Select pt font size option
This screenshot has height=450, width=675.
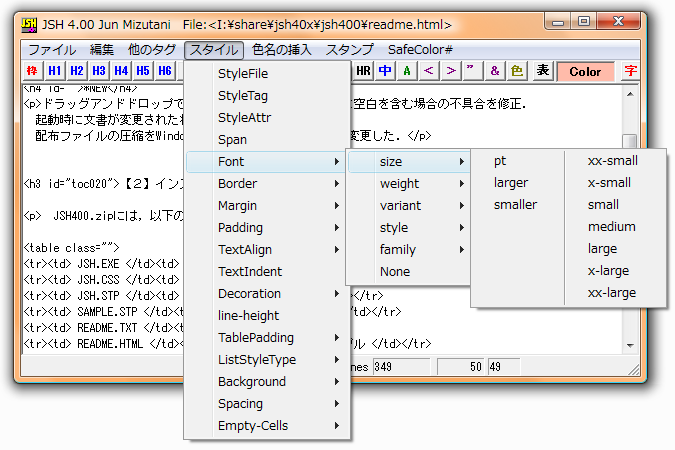tap(518, 161)
